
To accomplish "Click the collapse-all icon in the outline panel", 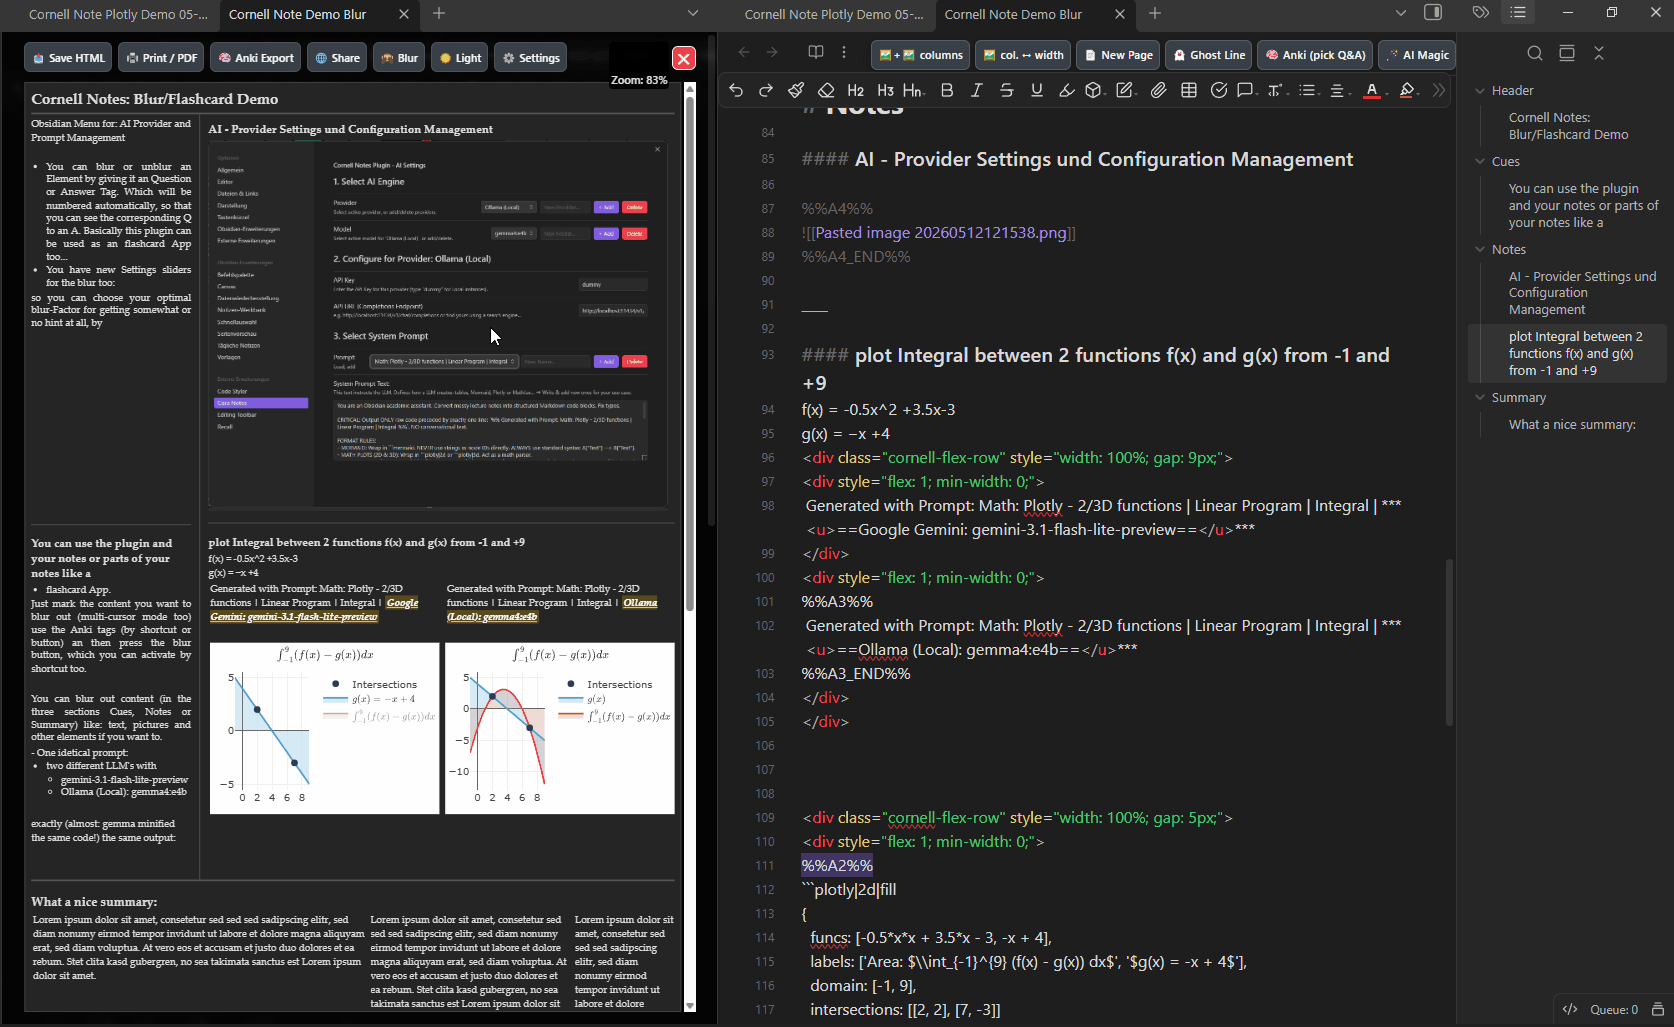I will [1599, 53].
